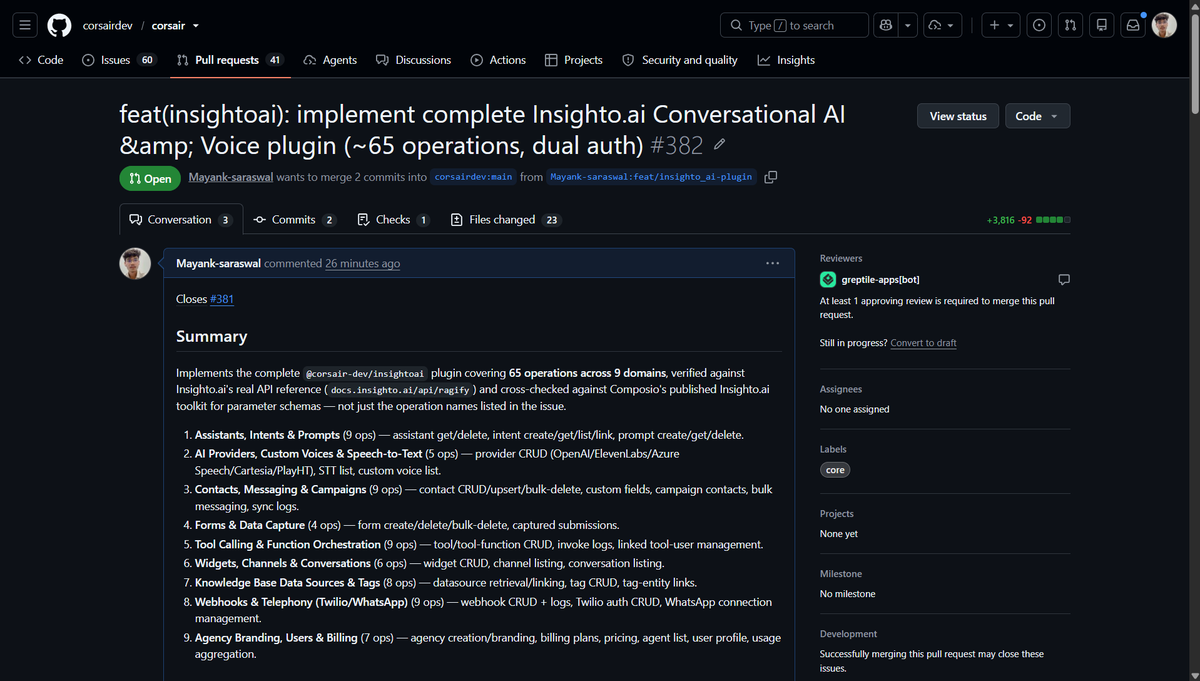Open linked issue #381

[222, 299]
